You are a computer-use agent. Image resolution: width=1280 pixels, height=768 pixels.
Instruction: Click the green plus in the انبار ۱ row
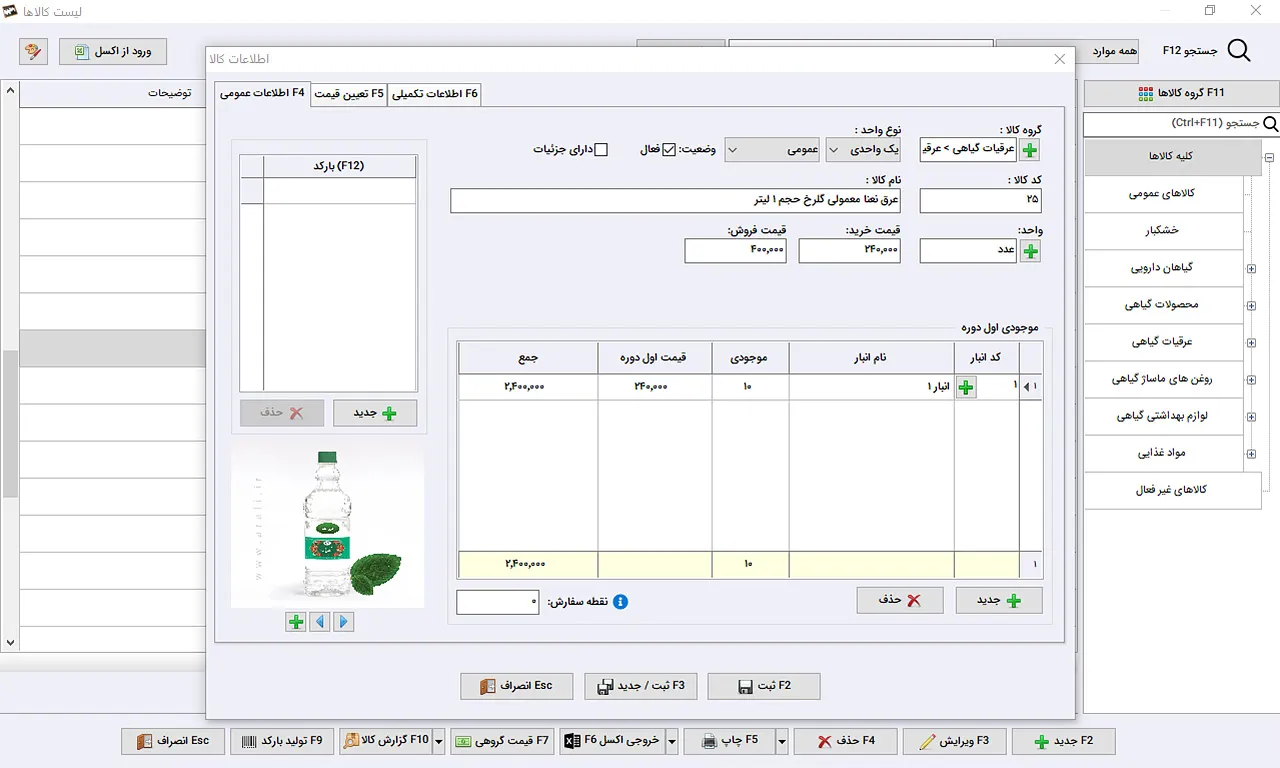coord(966,387)
